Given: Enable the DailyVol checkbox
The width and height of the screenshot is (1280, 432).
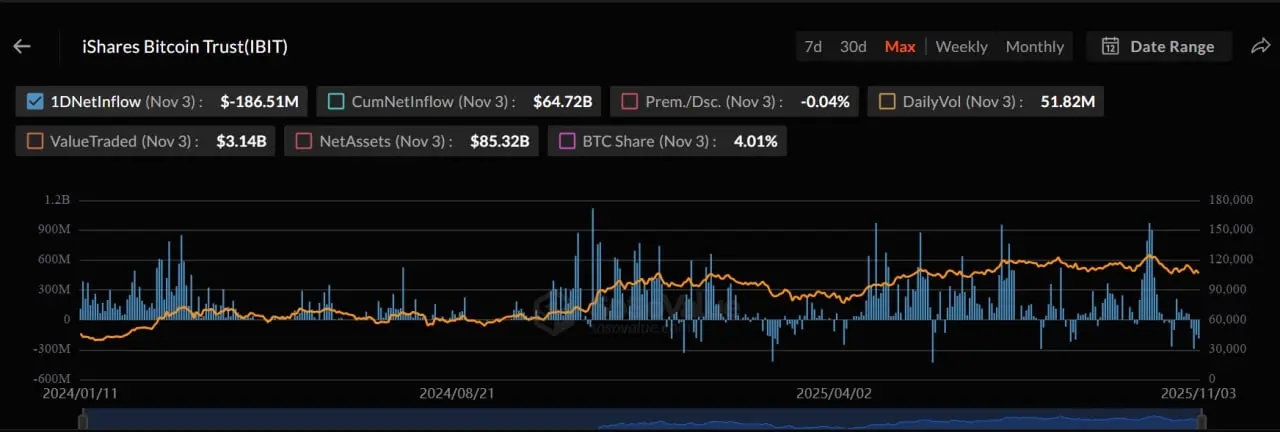Looking at the screenshot, I should click(x=887, y=101).
